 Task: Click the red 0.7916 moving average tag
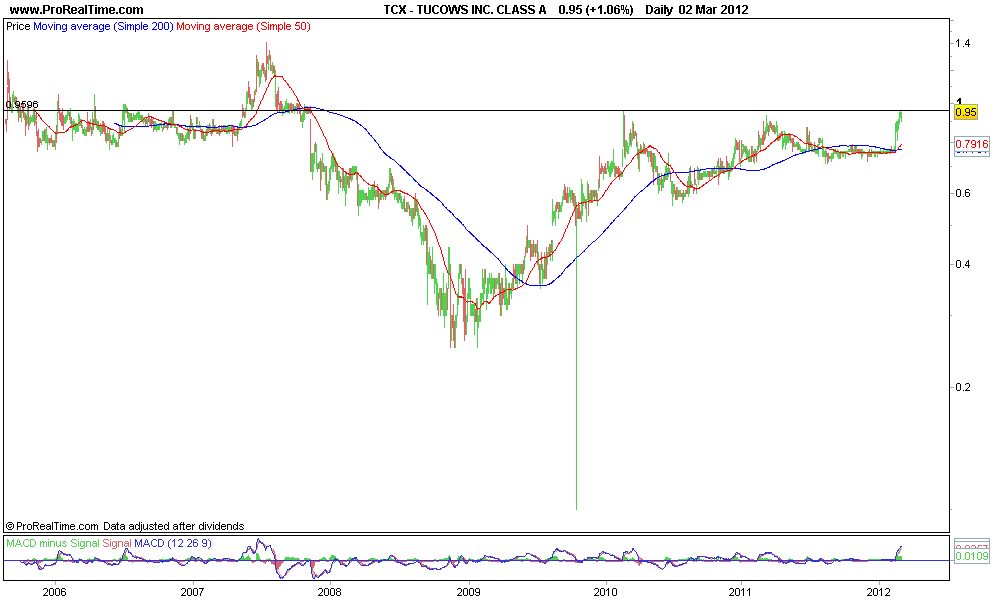coord(971,144)
